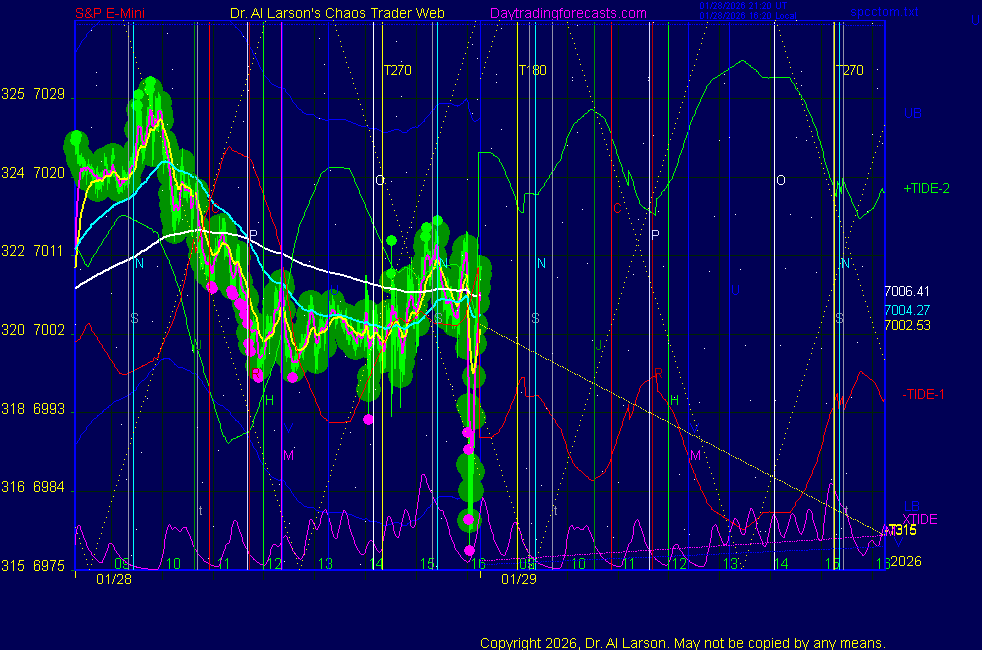Select the +TIDE-2 legend label
The height and width of the screenshot is (650, 982).
coord(926,188)
